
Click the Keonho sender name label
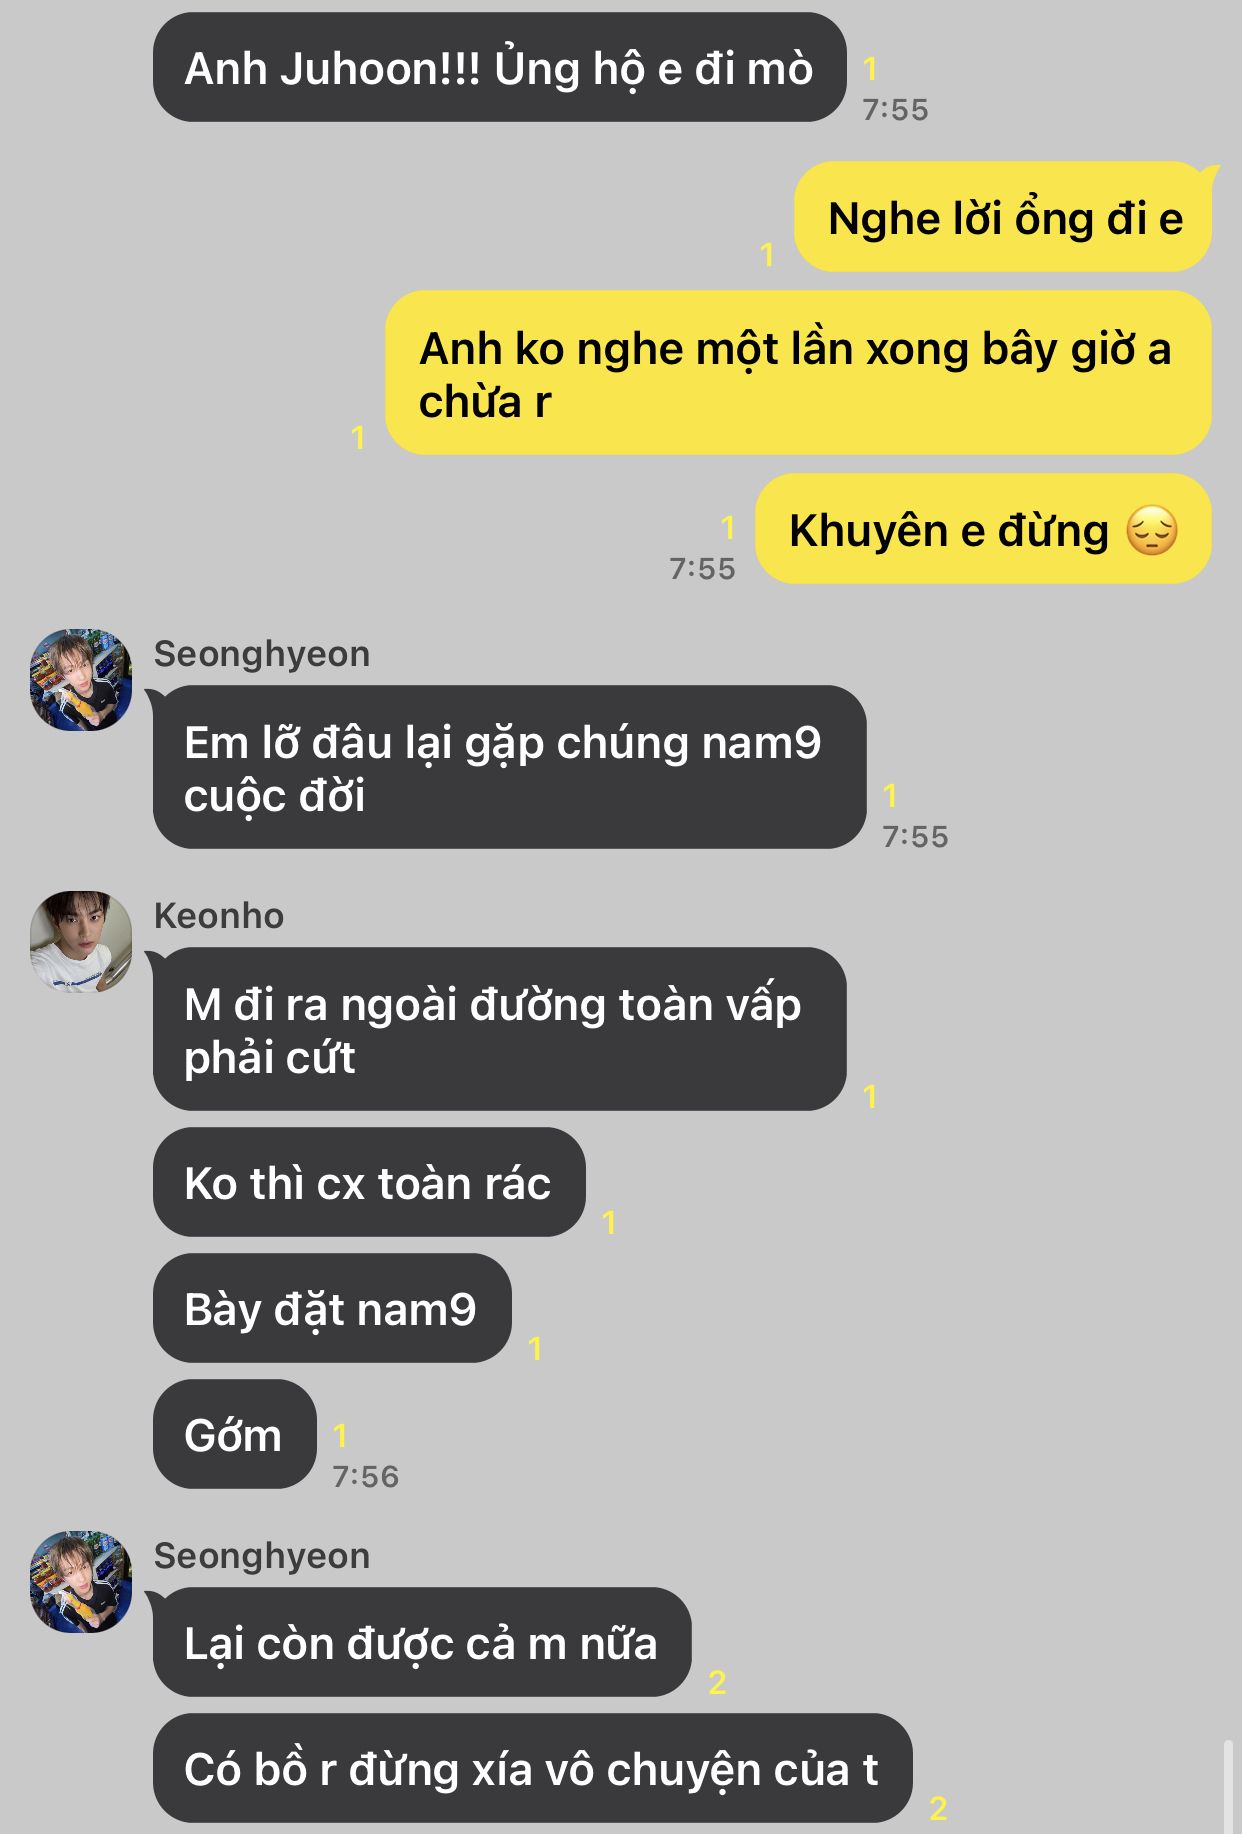click(x=219, y=915)
